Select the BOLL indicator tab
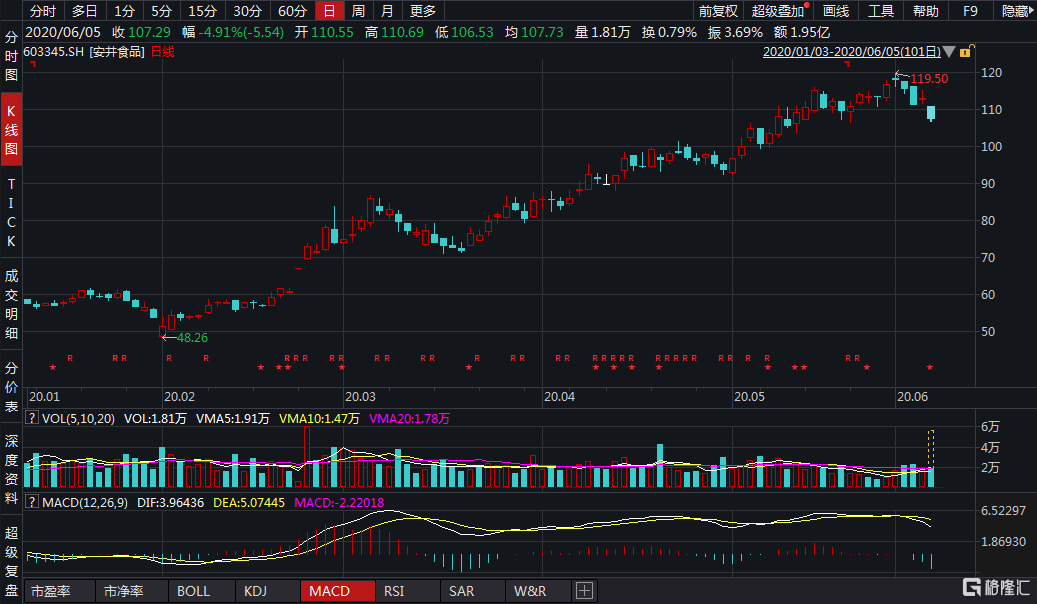Viewport: 1037px width, 604px height. [193, 591]
